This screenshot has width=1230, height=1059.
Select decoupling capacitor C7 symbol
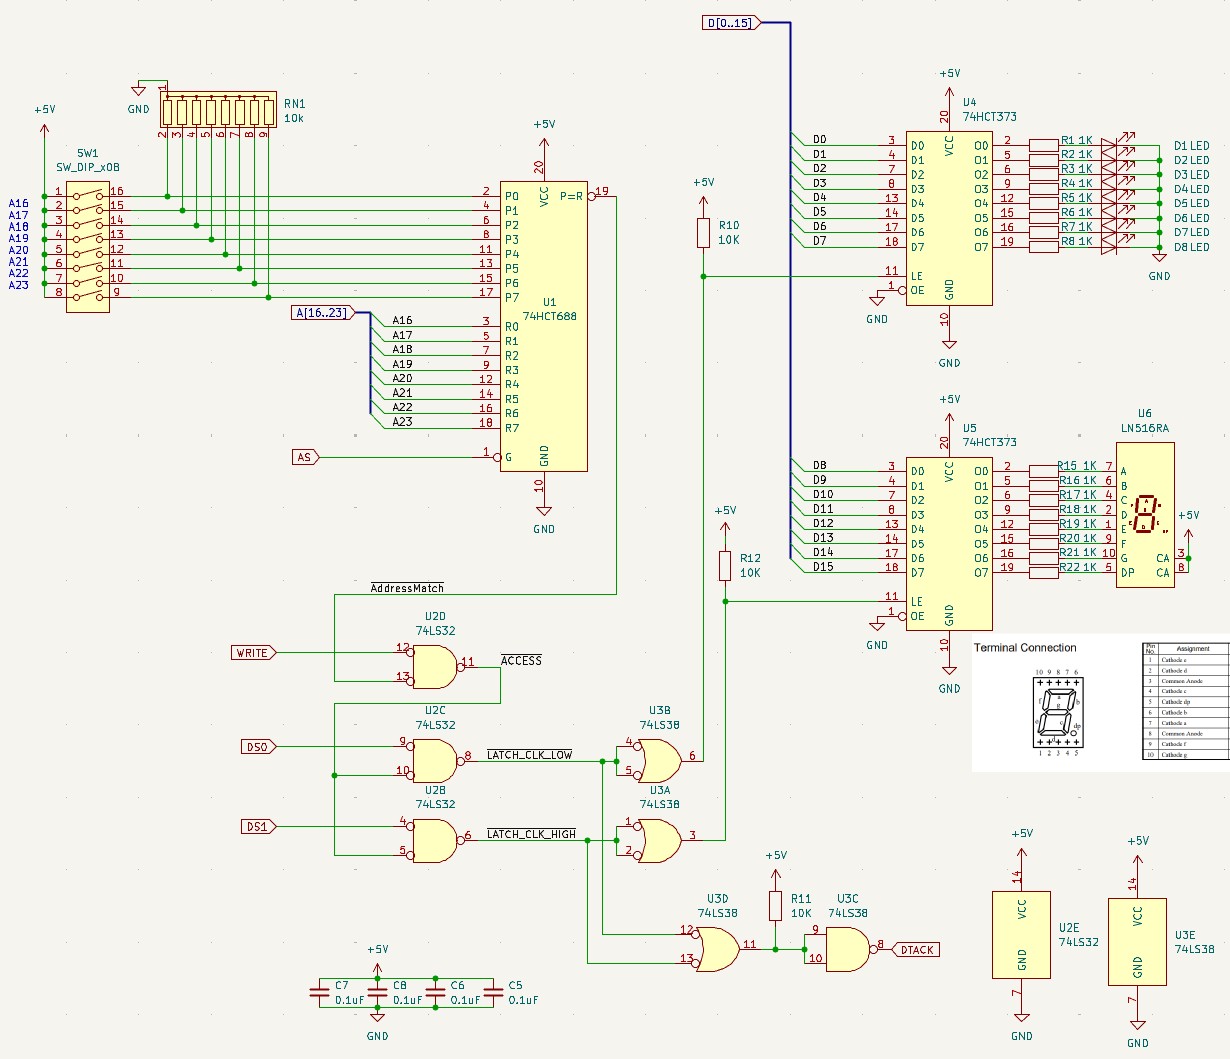tap(318, 992)
